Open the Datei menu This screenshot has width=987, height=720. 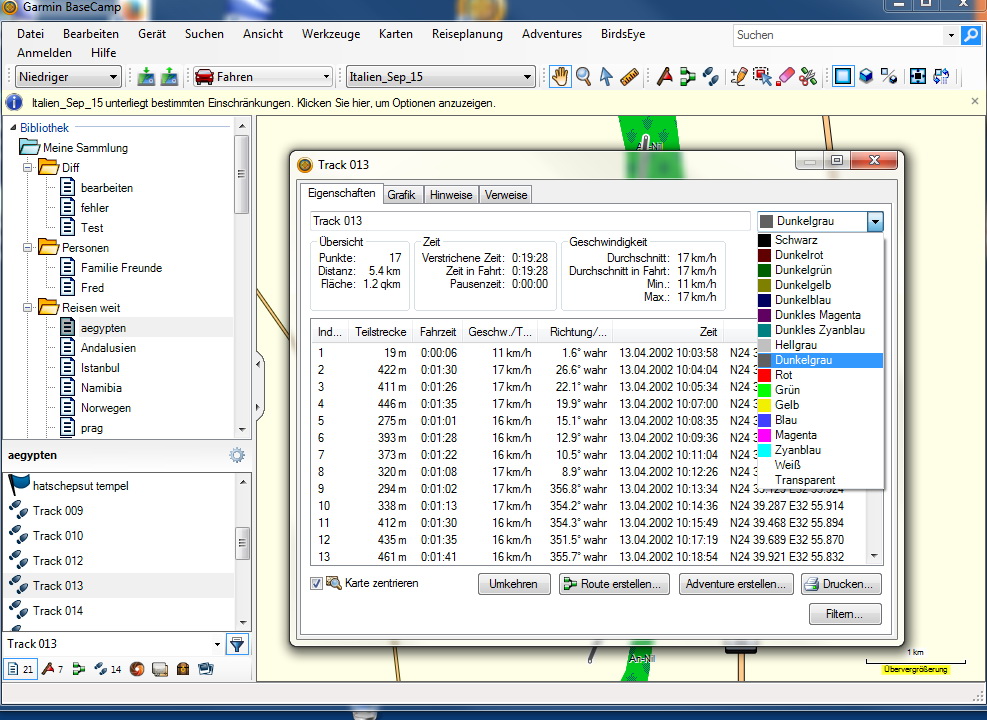[31, 34]
